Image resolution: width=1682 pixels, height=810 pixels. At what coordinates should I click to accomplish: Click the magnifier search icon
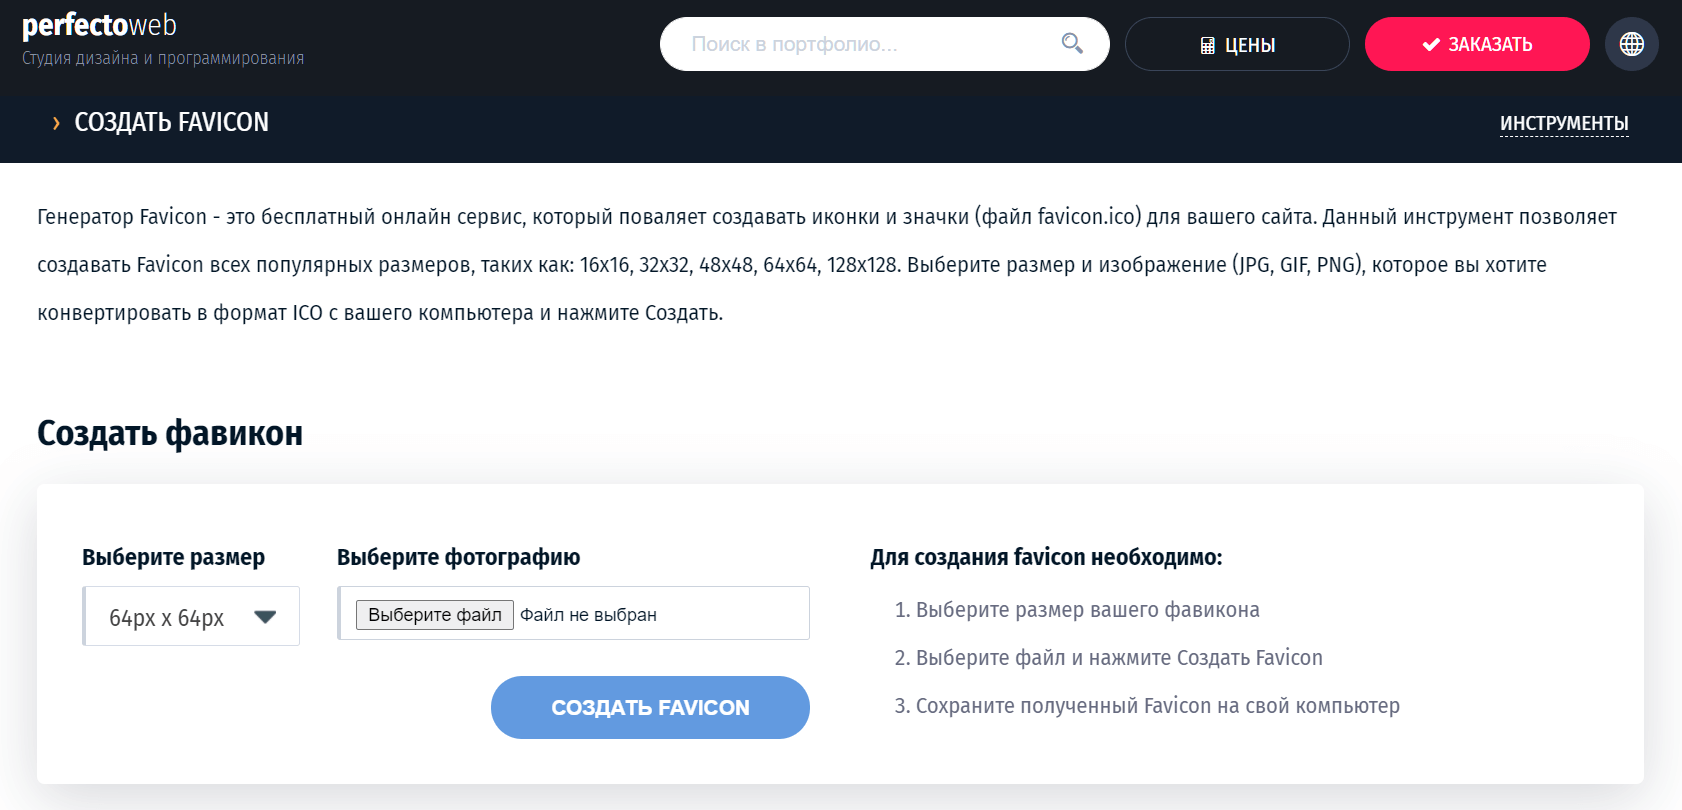[1072, 43]
